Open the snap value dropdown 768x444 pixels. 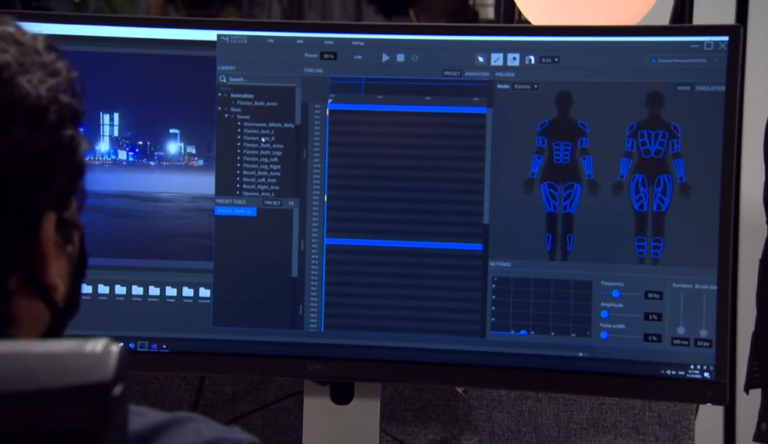(x=549, y=60)
